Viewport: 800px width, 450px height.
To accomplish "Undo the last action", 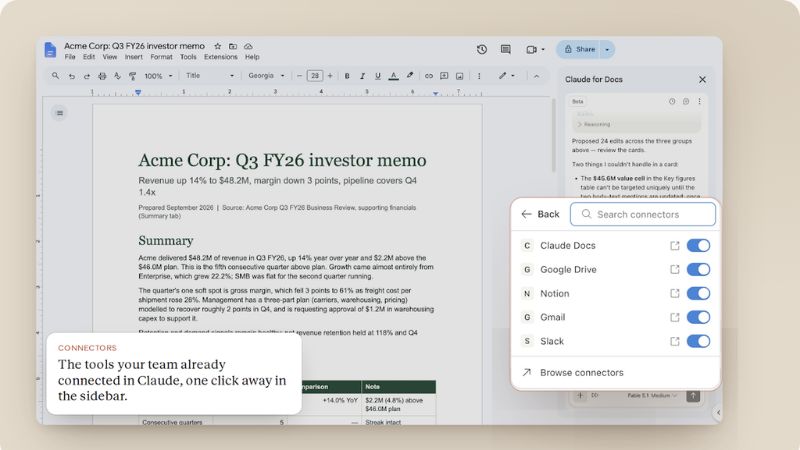I will click(71, 76).
